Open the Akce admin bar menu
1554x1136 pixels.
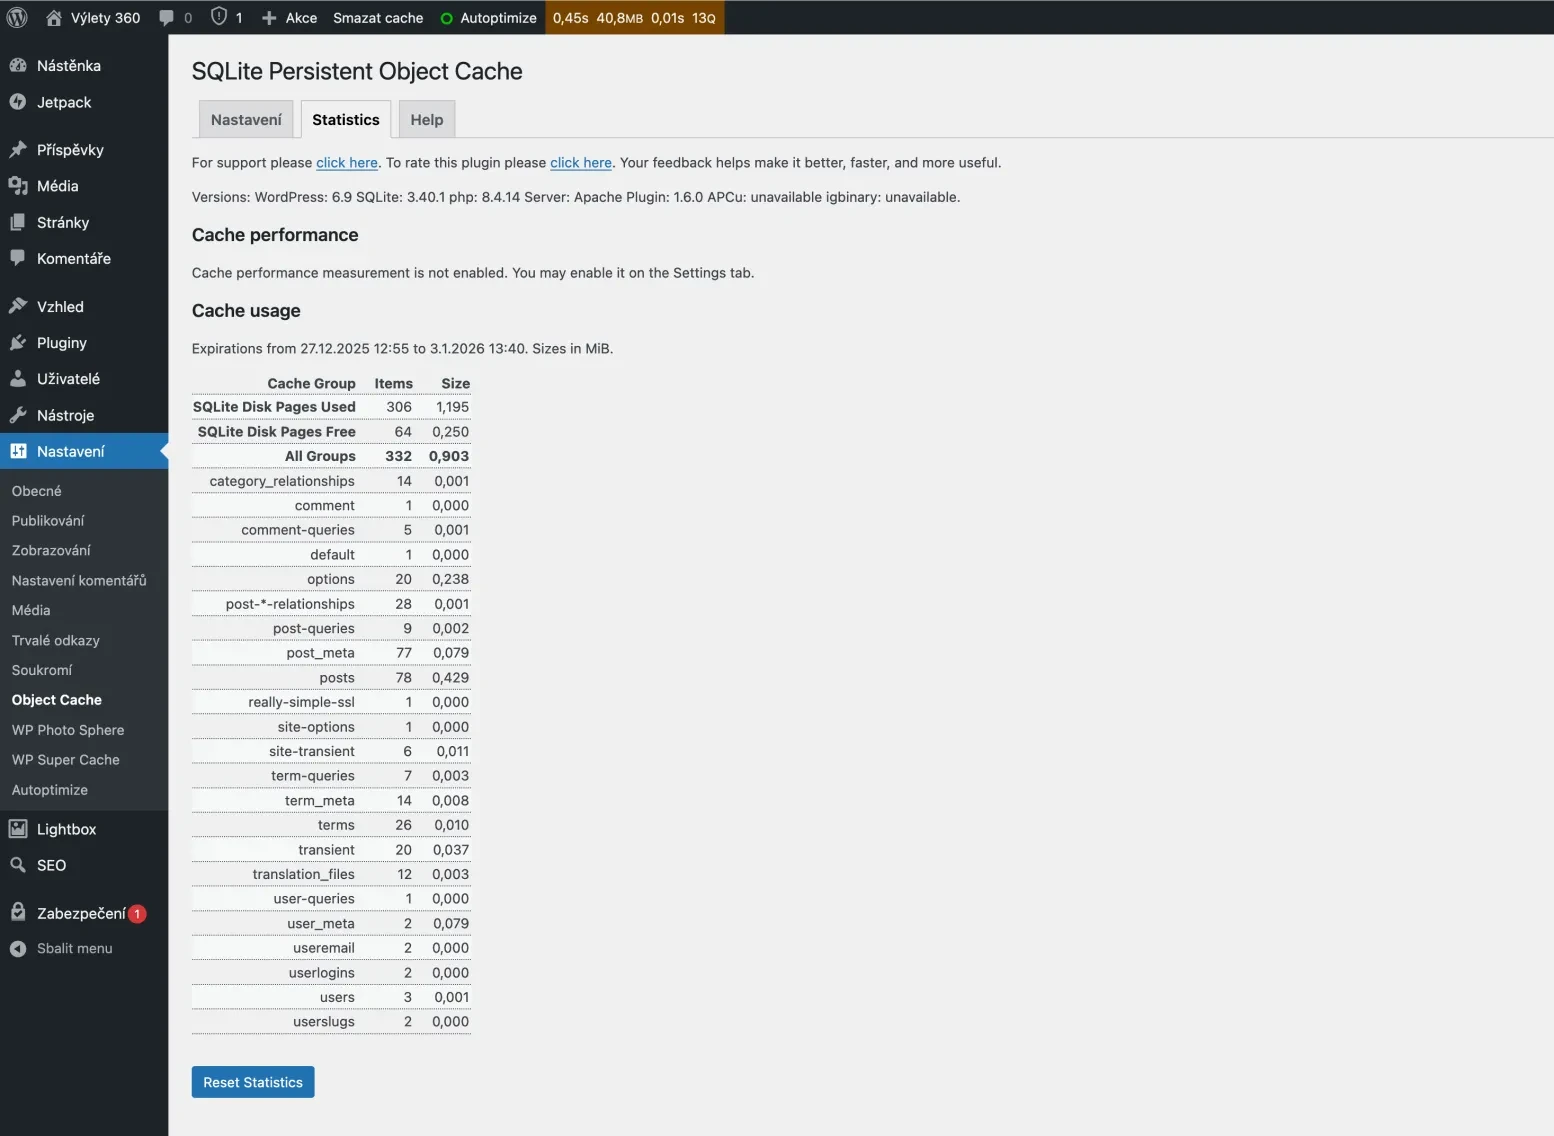click(289, 17)
